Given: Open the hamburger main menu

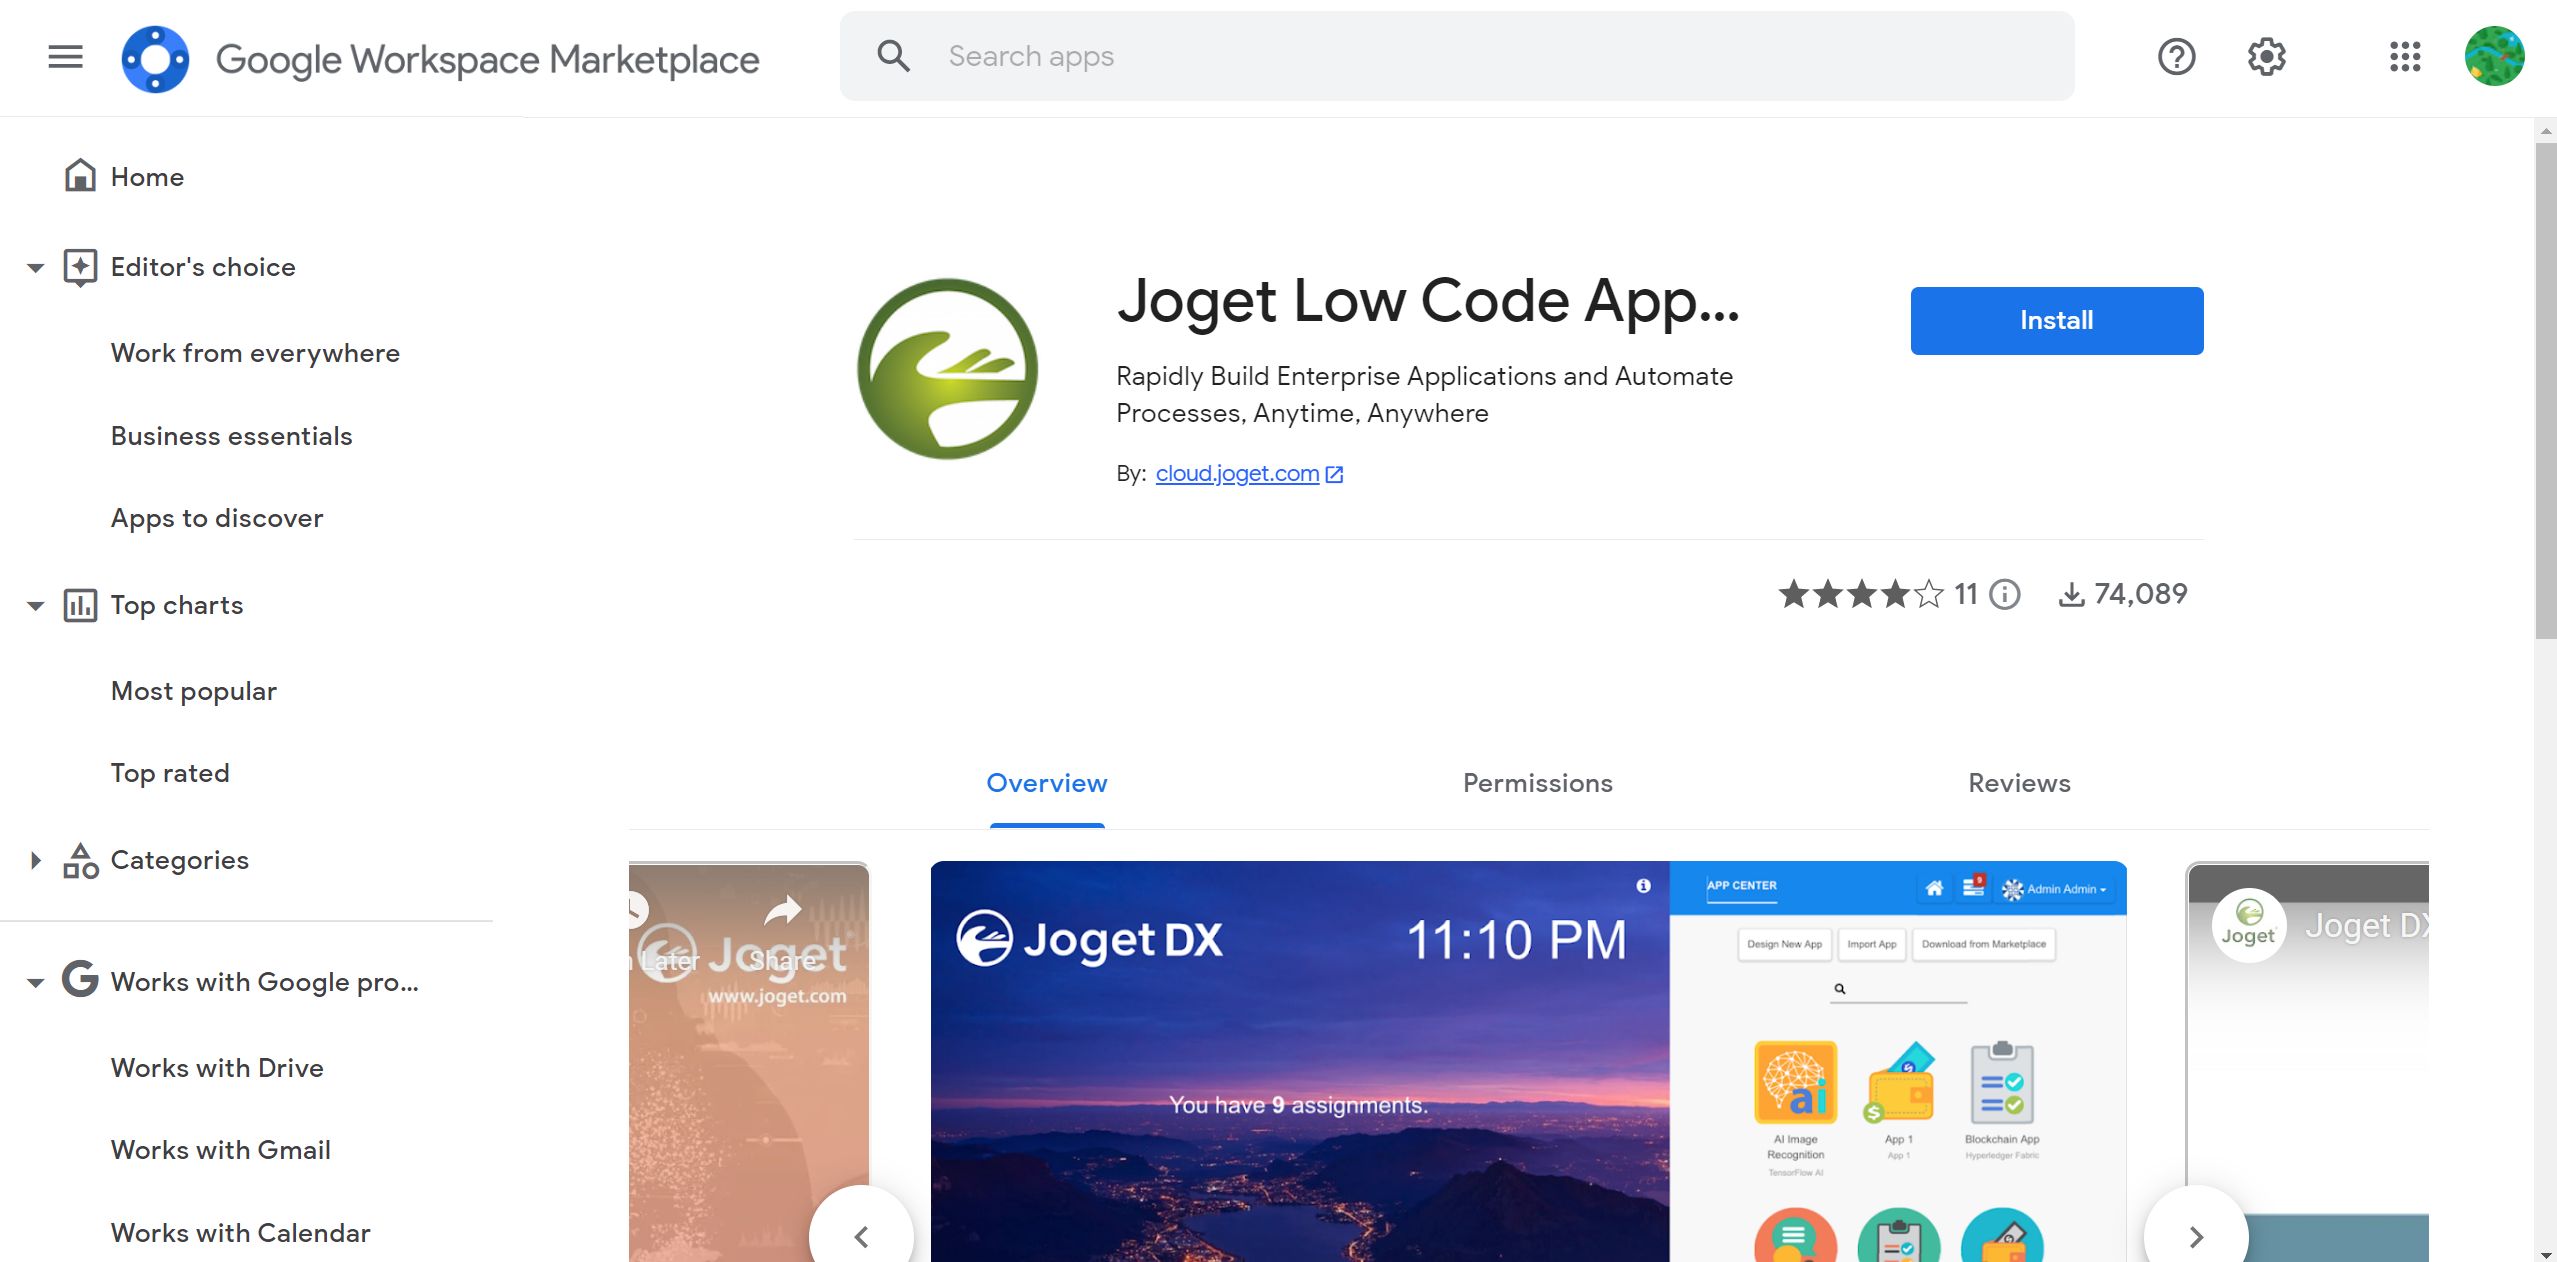Looking at the screenshot, I should tap(66, 57).
